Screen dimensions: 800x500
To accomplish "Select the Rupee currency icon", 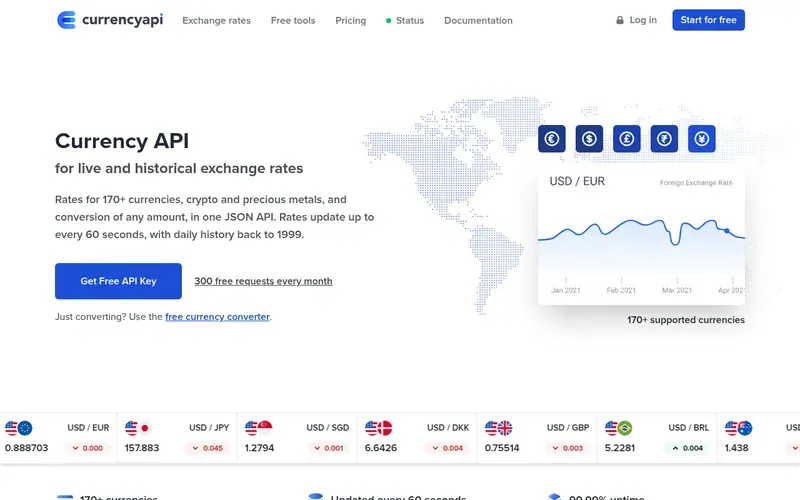I will (x=664, y=139).
